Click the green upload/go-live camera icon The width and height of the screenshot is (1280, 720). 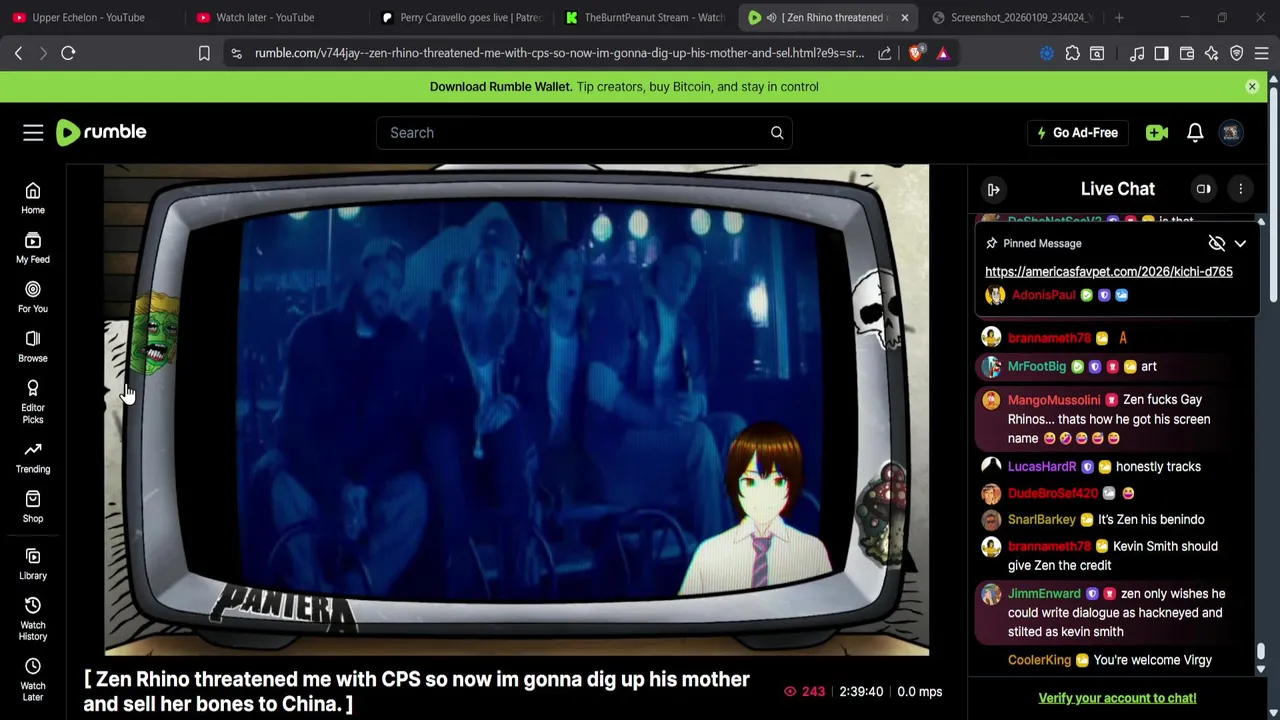(1157, 132)
